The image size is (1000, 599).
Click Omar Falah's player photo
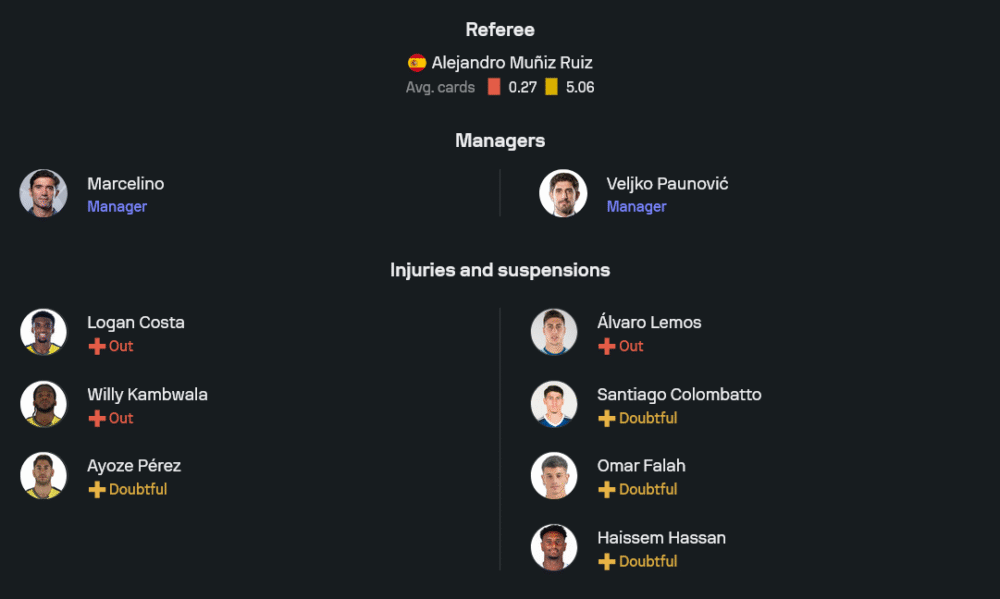(554, 476)
